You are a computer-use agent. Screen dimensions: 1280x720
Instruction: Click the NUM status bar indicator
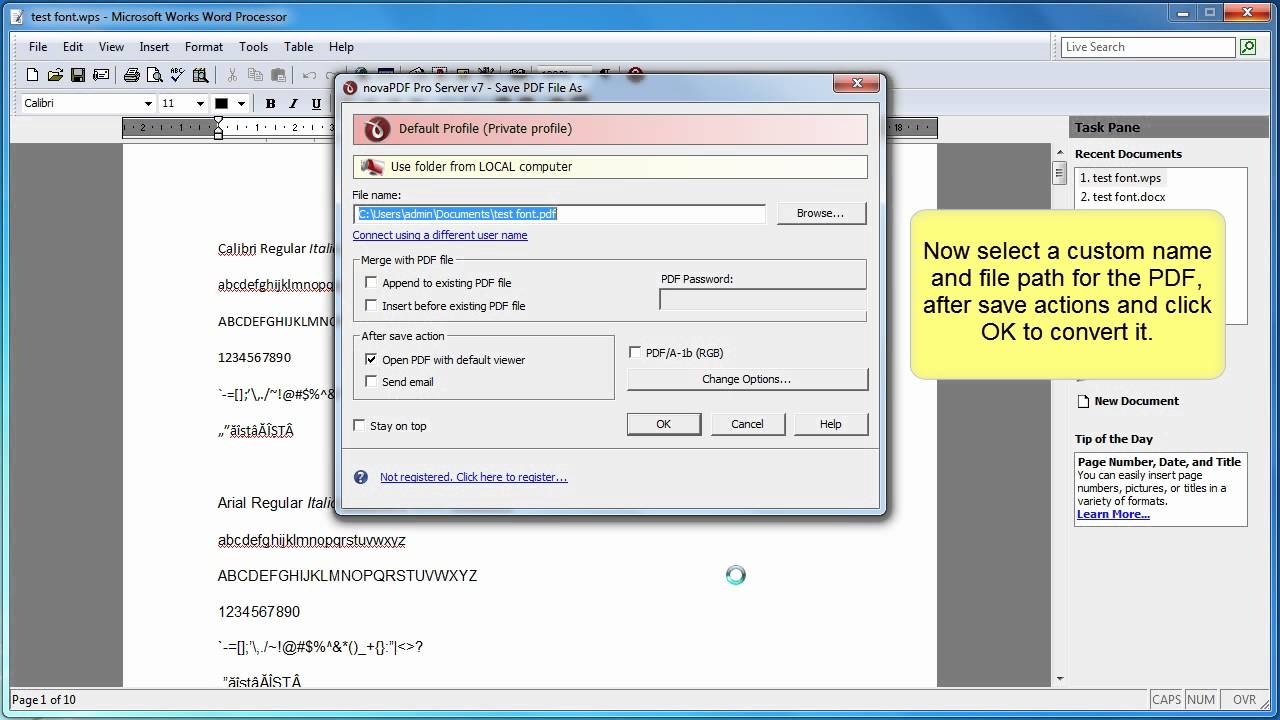coord(1201,700)
